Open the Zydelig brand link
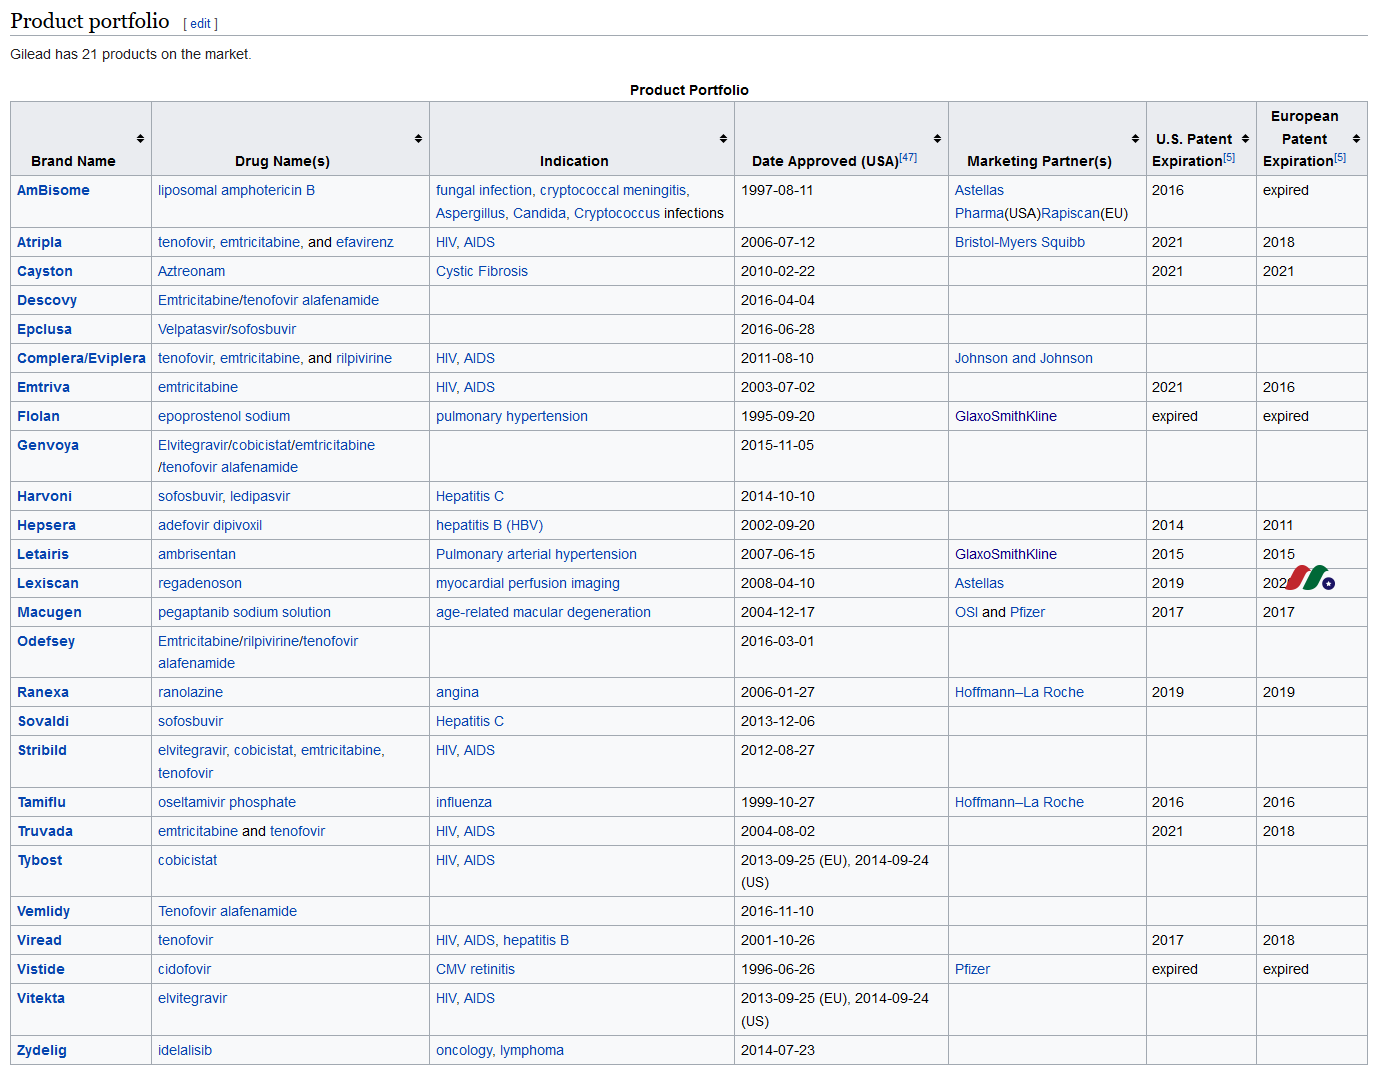This screenshot has width=1375, height=1074. click(x=42, y=1050)
